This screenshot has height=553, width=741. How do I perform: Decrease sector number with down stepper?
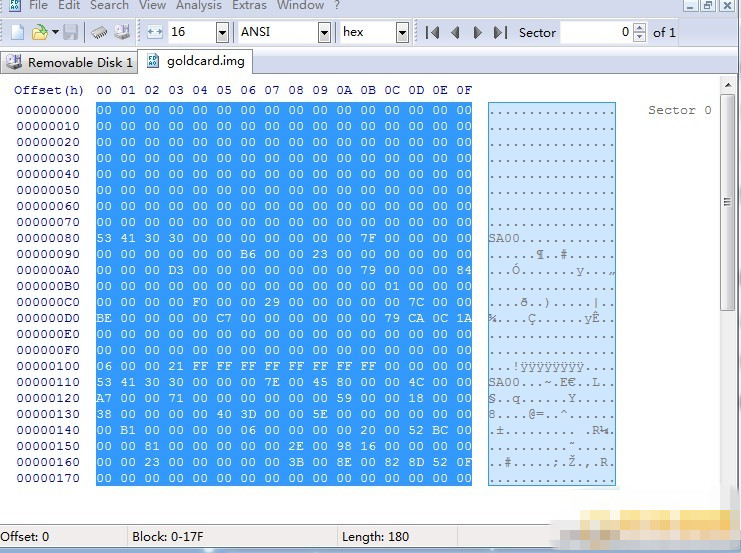639,37
